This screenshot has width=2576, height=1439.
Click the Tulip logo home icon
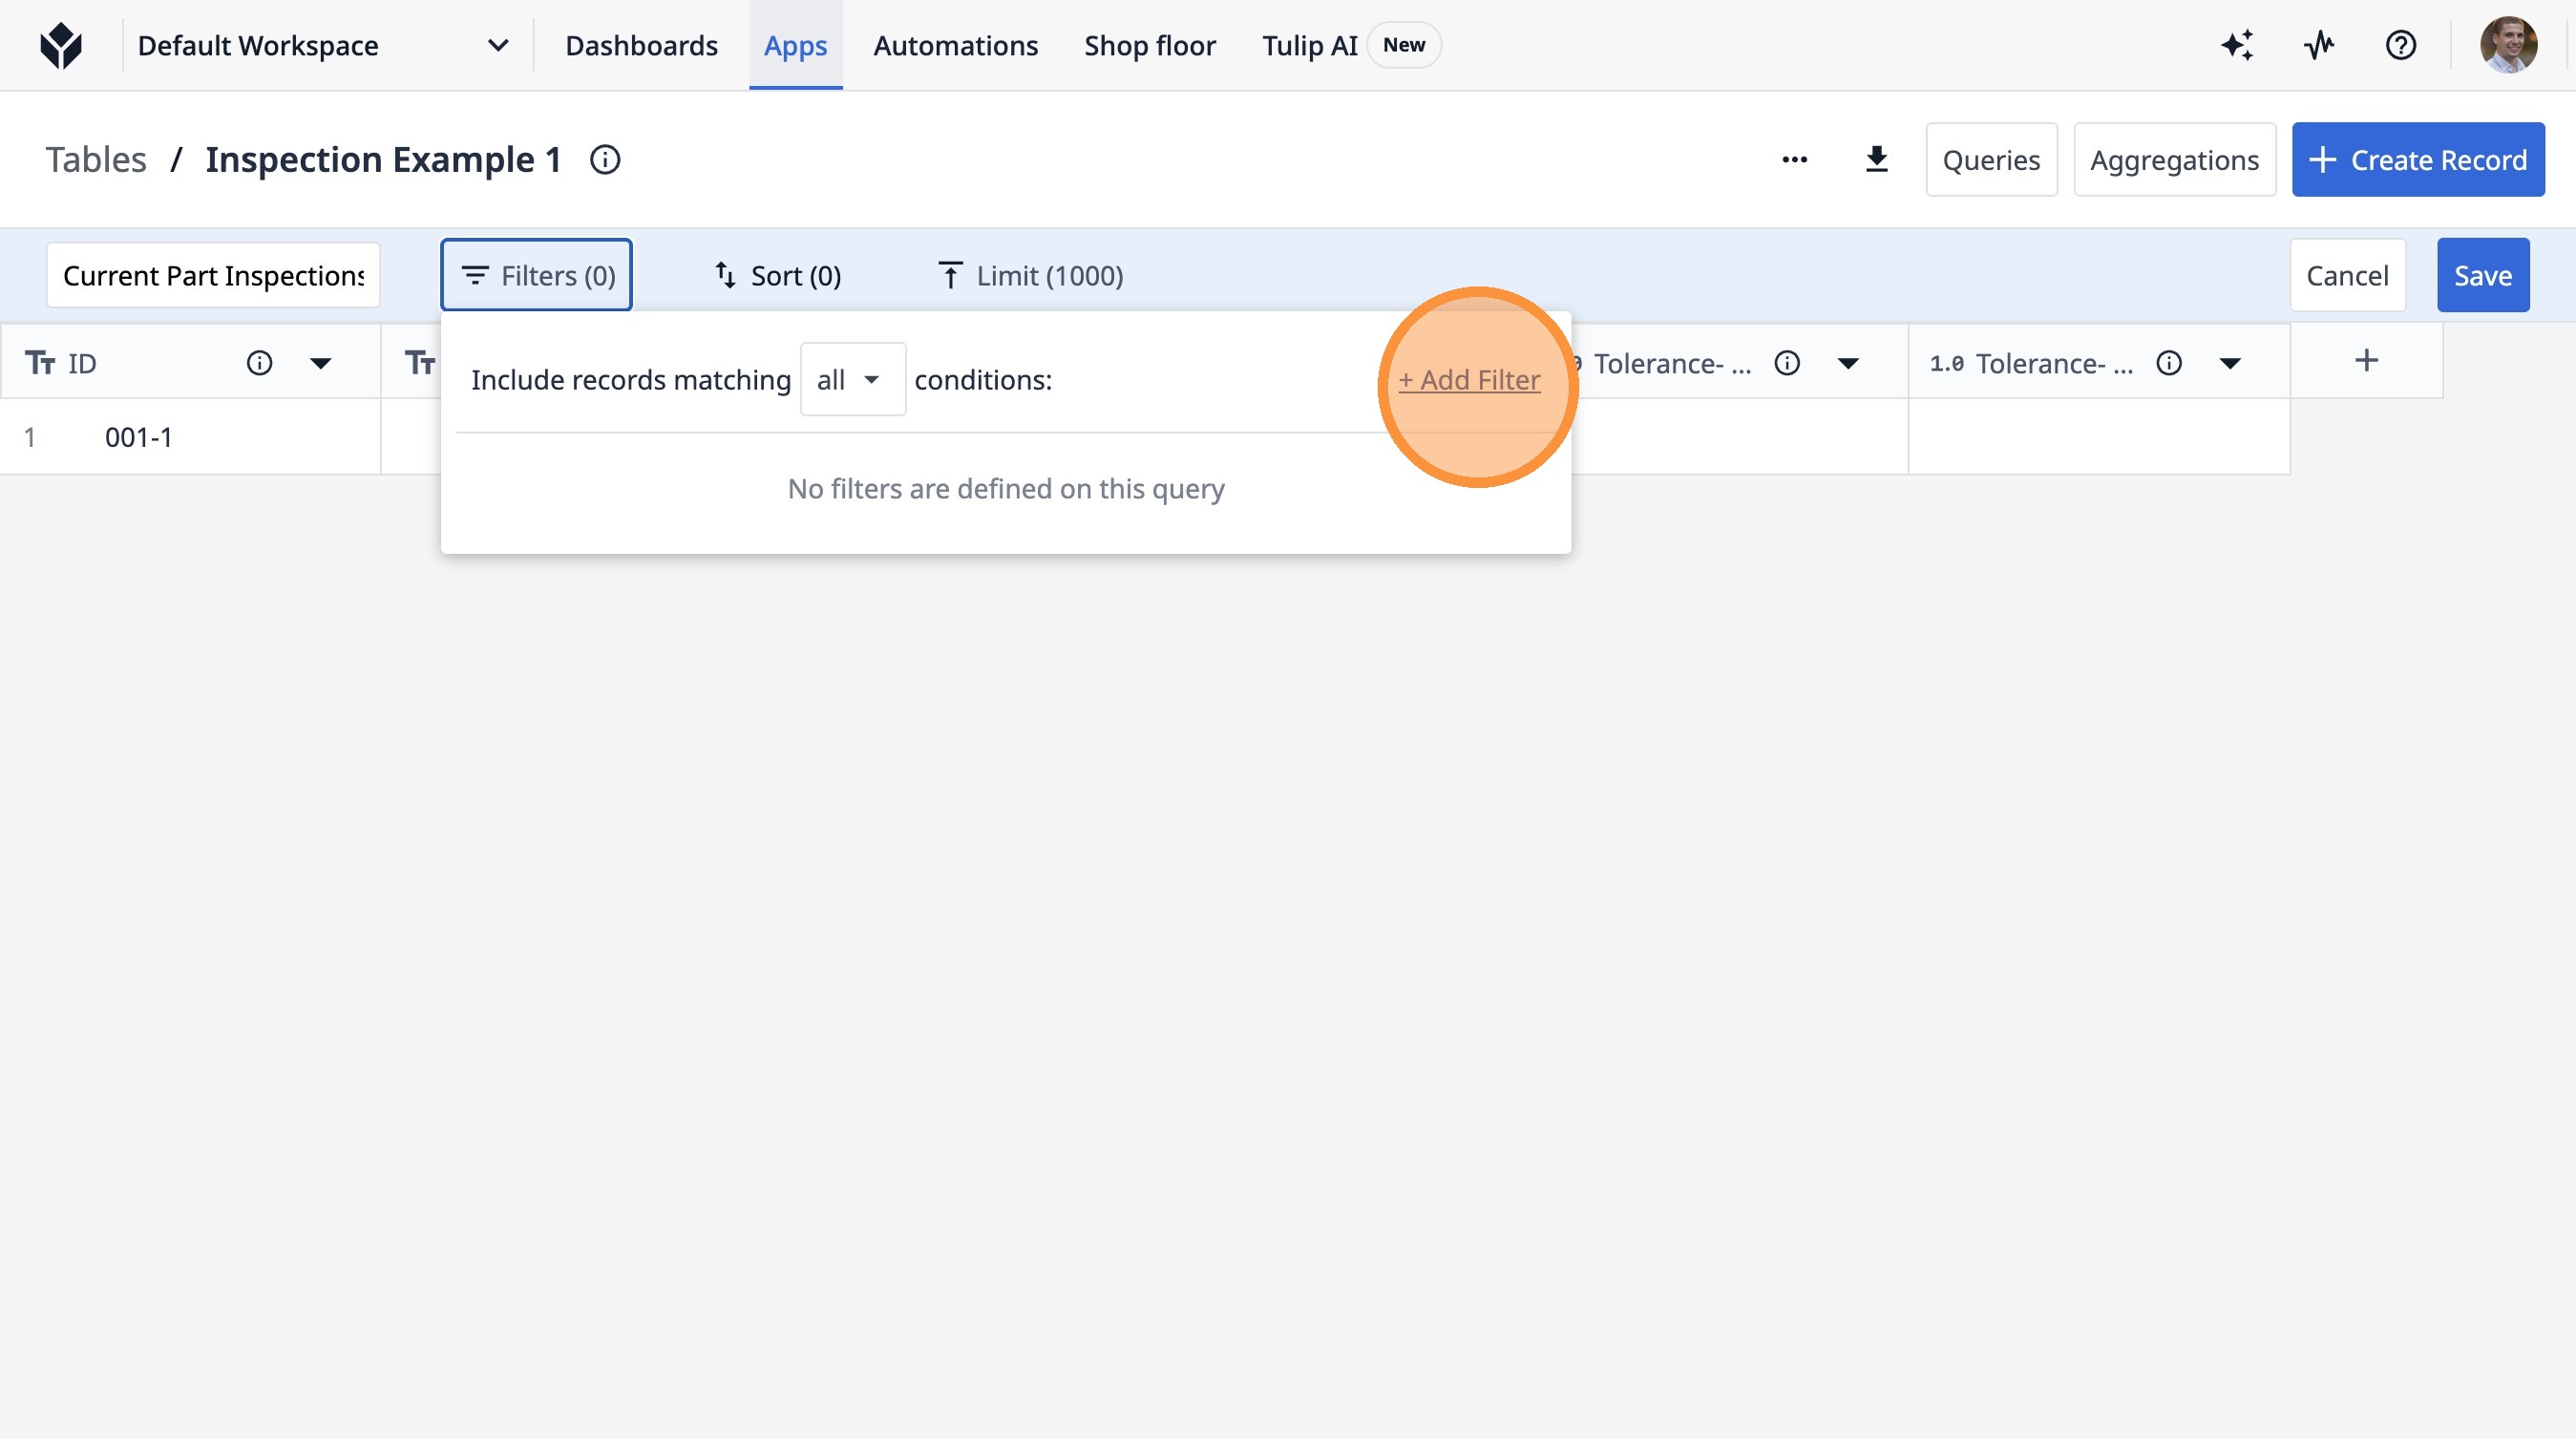click(x=61, y=45)
